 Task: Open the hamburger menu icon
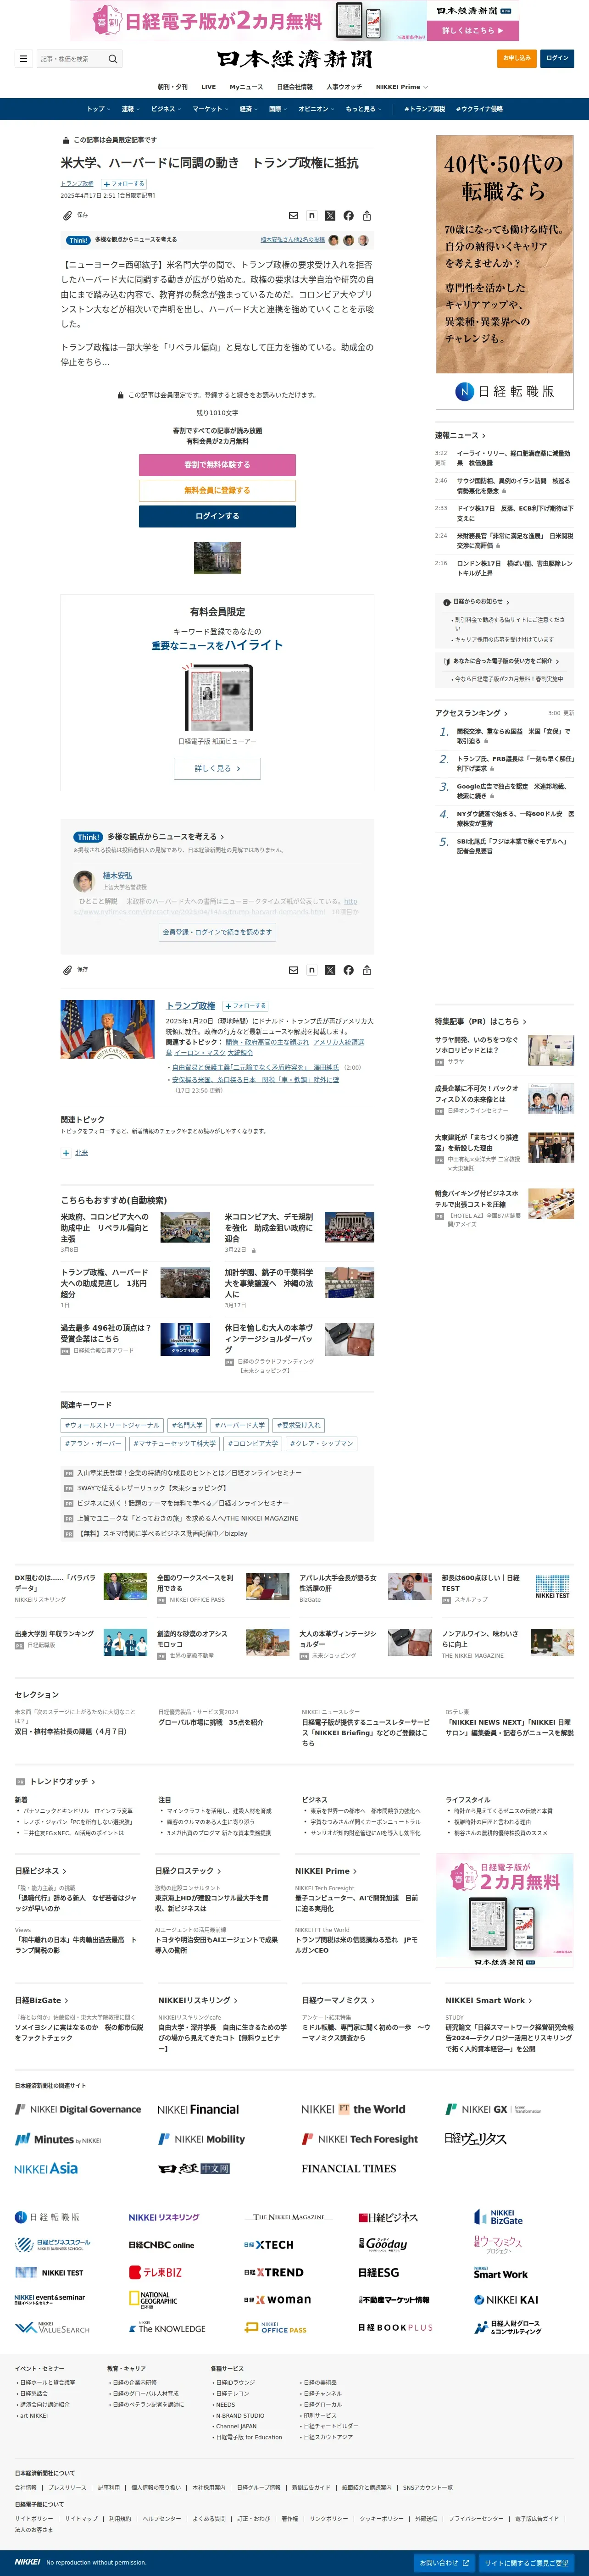23,59
